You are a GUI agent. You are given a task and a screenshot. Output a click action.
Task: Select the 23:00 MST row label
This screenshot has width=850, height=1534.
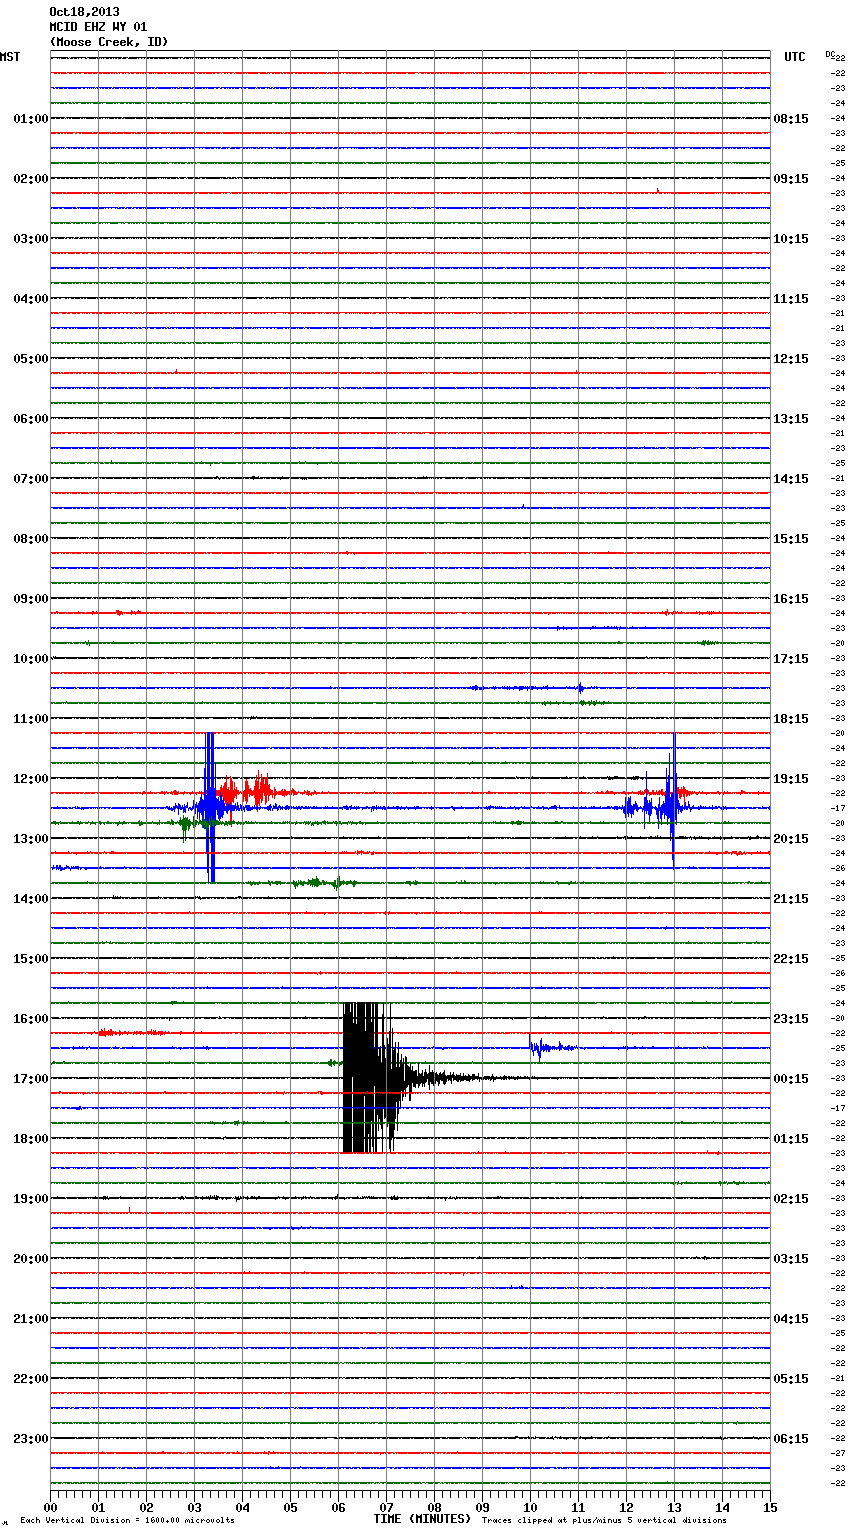pyautogui.click(x=30, y=1439)
